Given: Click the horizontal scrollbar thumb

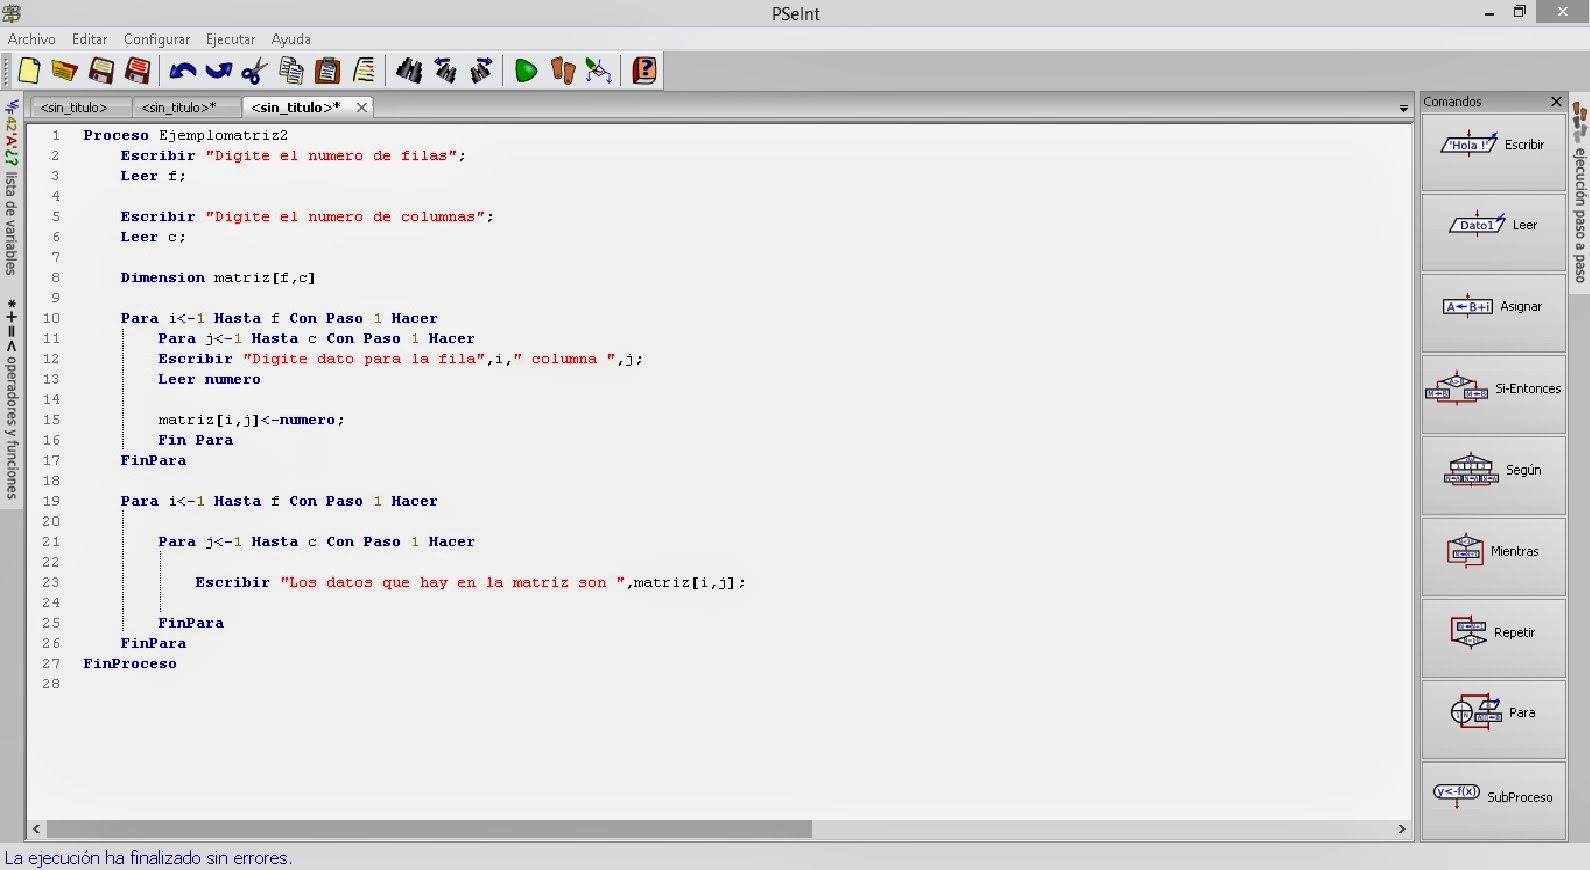Looking at the screenshot, I should tap(429, 829).
